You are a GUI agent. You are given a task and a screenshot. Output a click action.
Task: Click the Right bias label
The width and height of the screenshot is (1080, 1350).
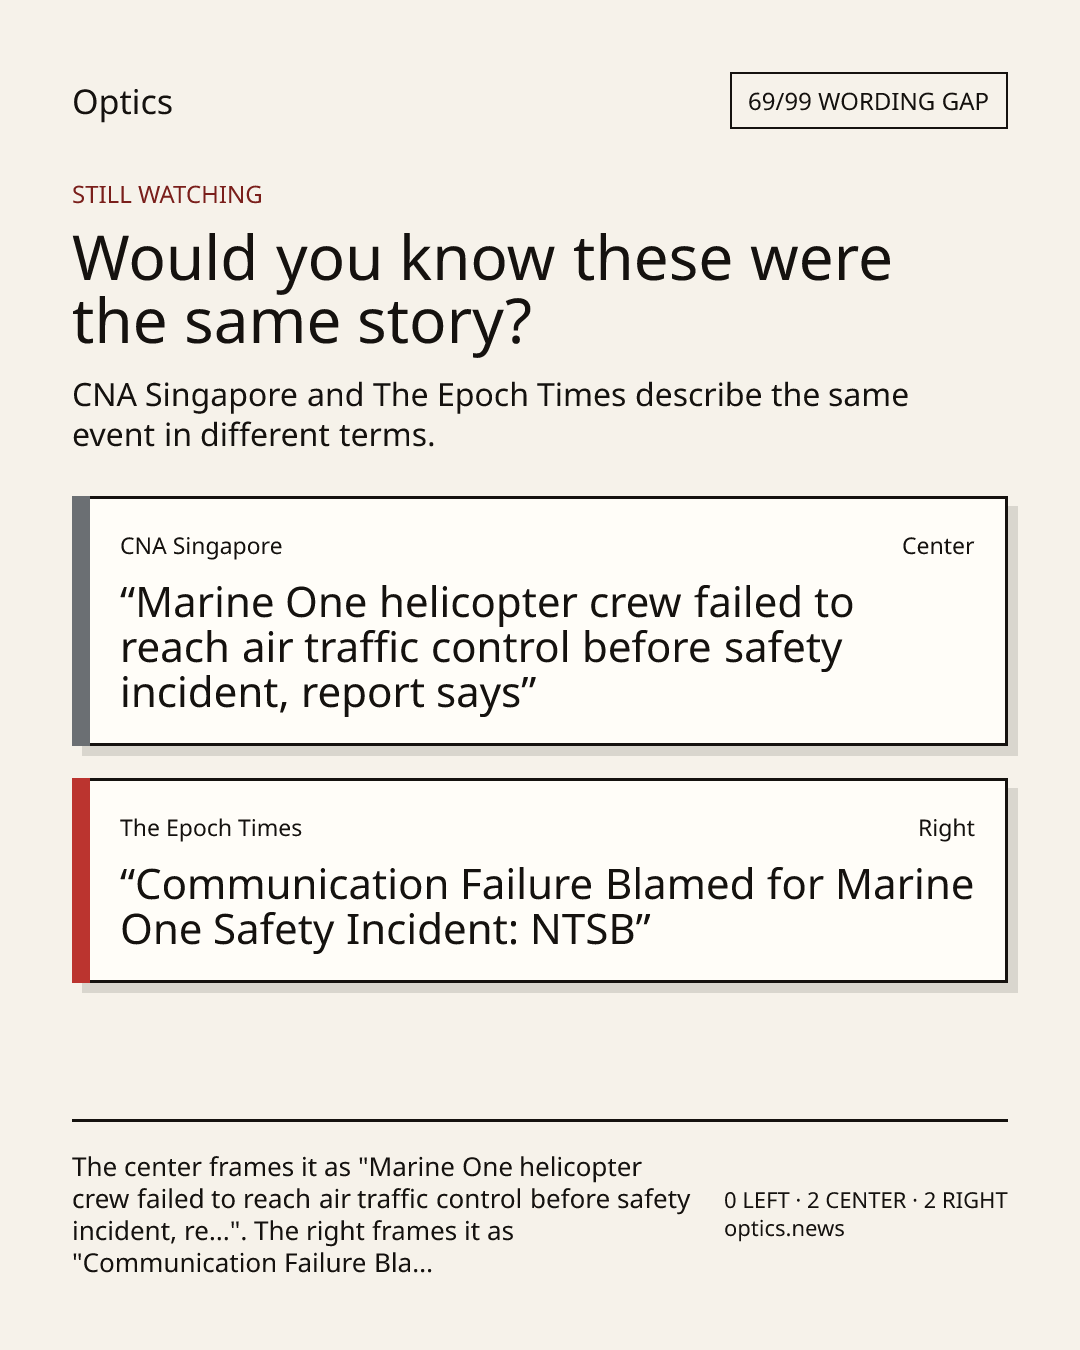point(946,828)
